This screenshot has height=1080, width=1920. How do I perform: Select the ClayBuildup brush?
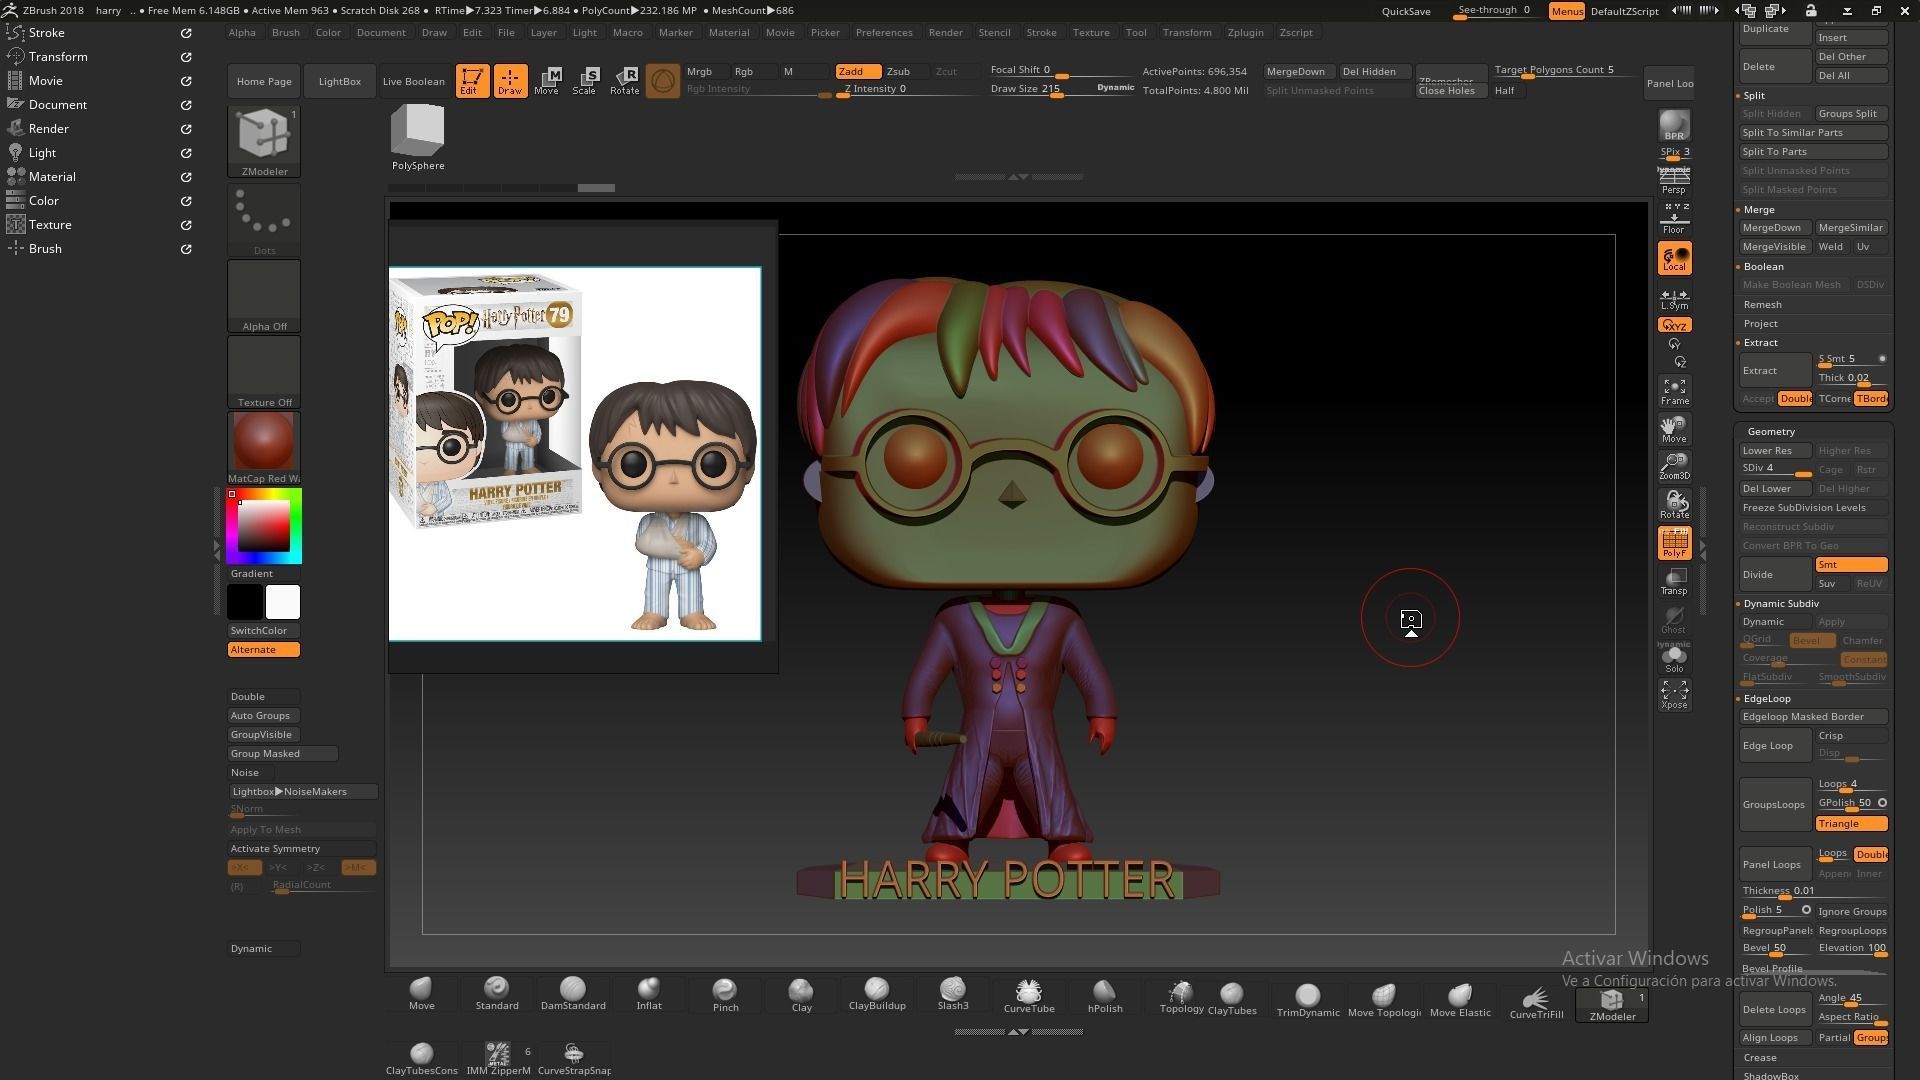[x=876, y=994]
